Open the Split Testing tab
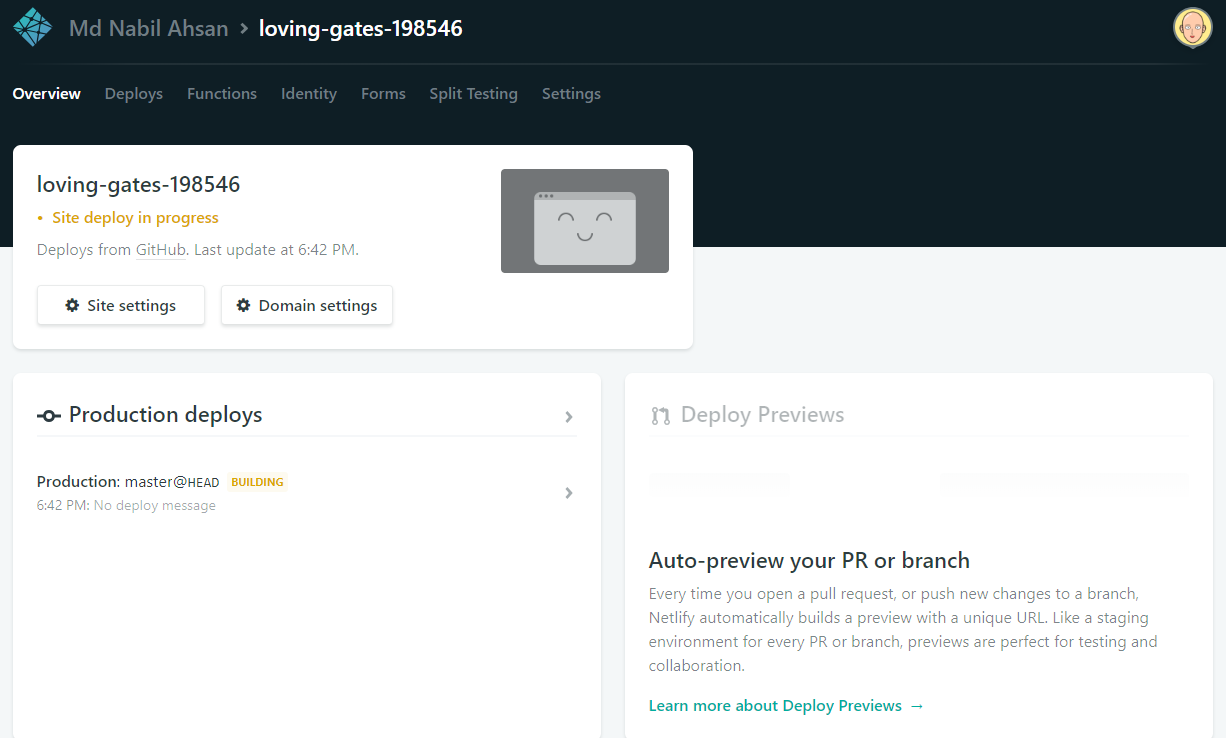 474,93
